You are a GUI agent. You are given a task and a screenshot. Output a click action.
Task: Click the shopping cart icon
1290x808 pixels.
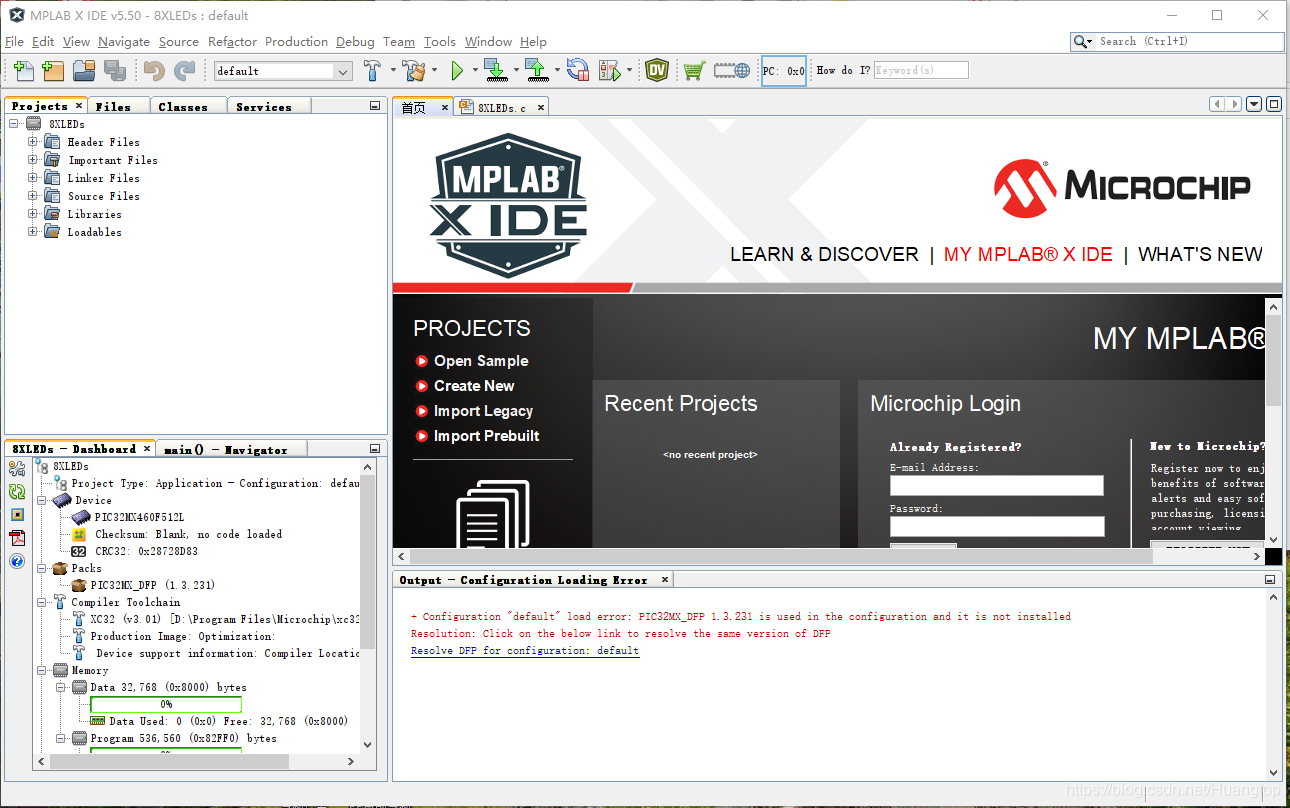coord(694,70)
